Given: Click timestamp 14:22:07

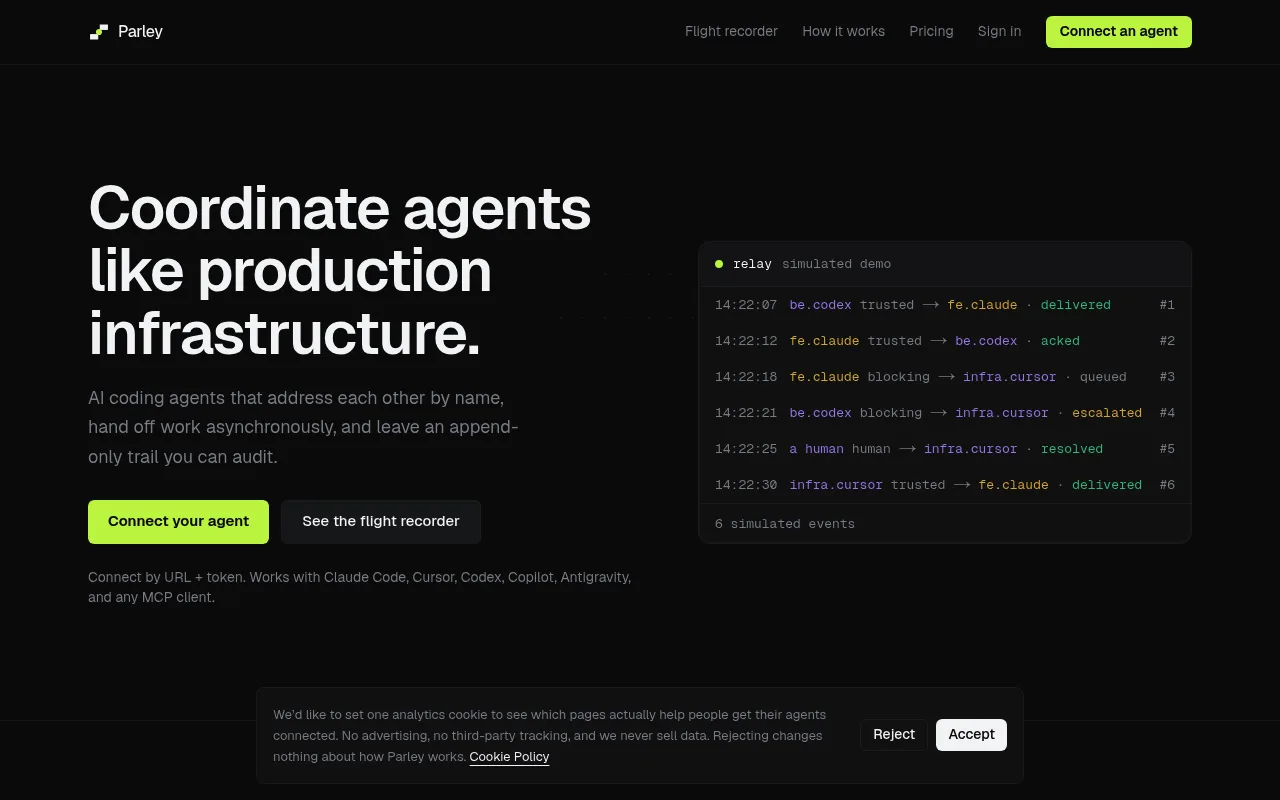Looking at the screenshot, I should (x=746, y=305).
